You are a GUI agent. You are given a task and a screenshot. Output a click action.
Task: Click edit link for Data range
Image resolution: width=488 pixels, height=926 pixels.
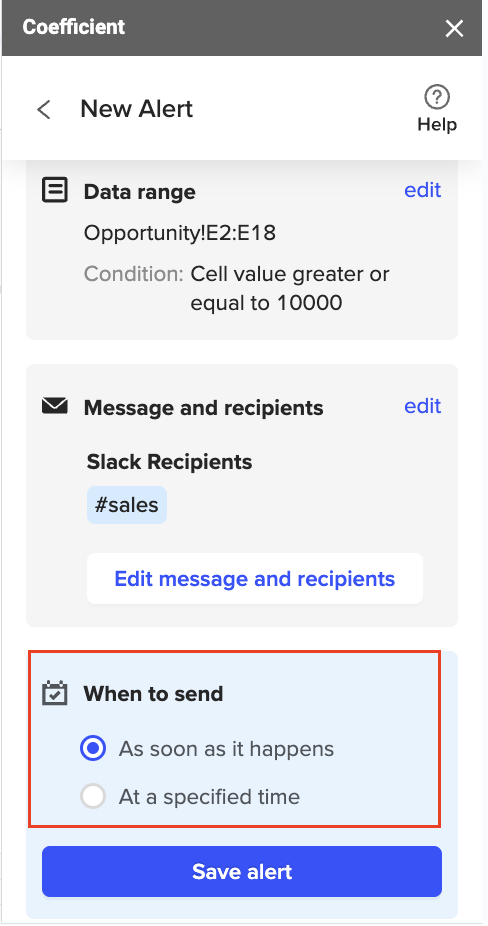(422, 190)
